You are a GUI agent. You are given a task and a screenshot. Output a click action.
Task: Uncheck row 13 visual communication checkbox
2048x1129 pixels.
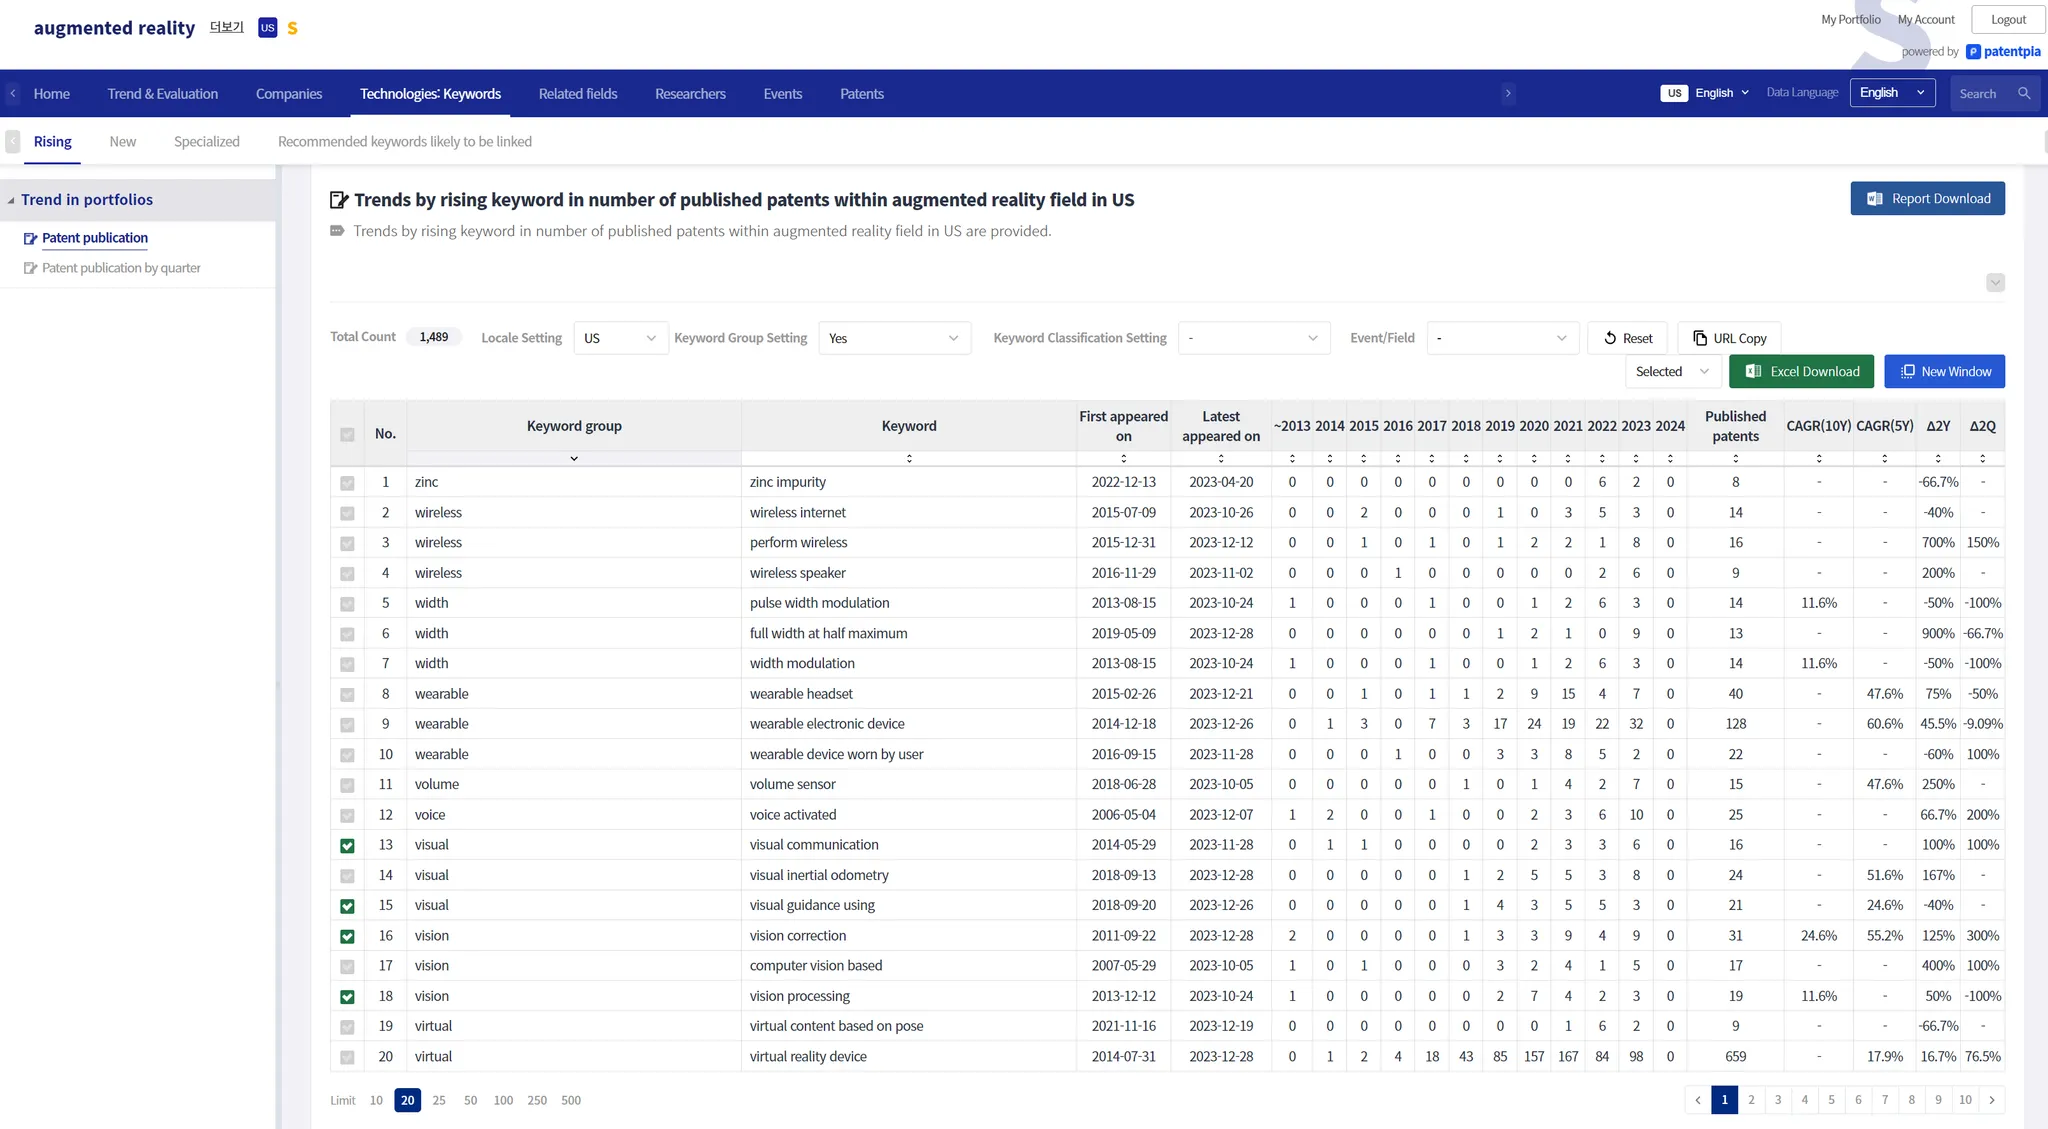(x=347, y=846)
